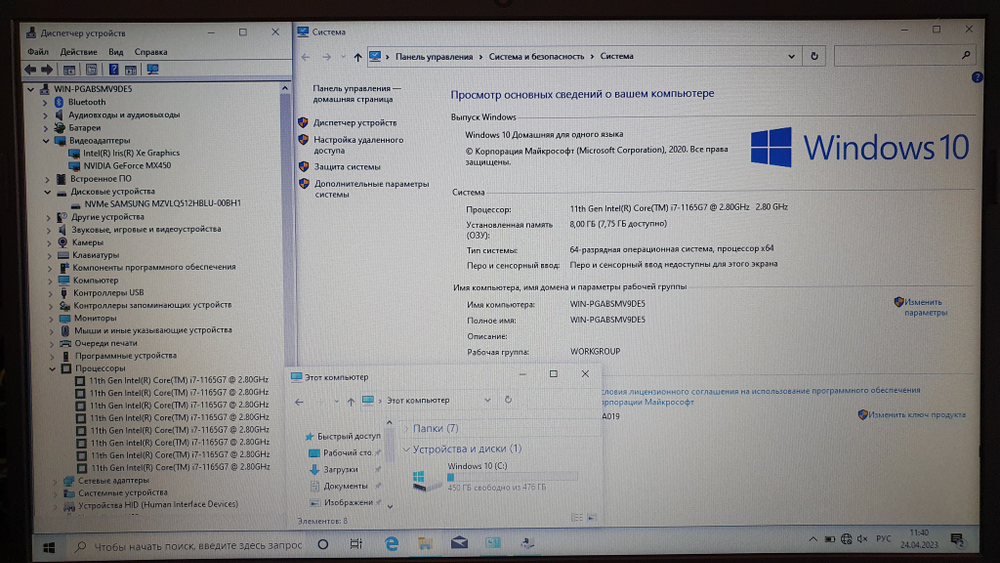Open File Explorer from taskbar
The width and height of the screenshot is (1000, 563).
[x=425, y=543]
